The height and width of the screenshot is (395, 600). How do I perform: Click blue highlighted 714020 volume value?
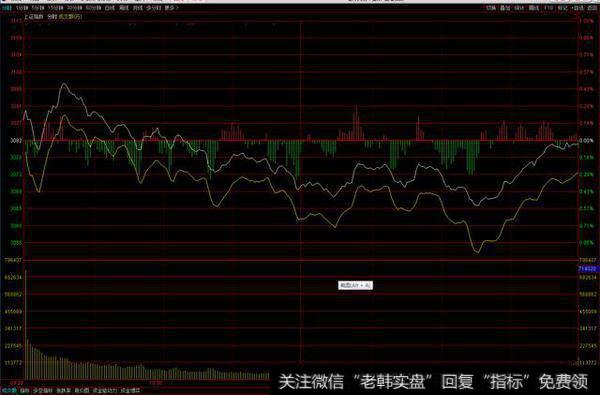588,269
